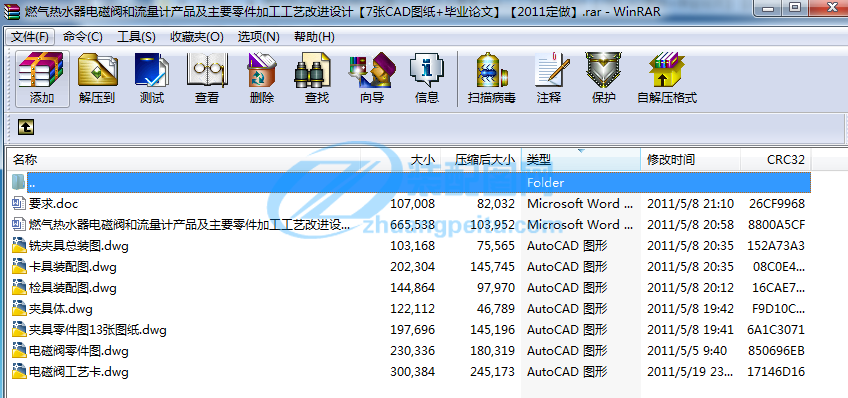Image resolution: width=848 pixels, height=398 pixels.
Task: Click the 扫描病毒 (Virus Scan) icon
Action: point(492,78)
